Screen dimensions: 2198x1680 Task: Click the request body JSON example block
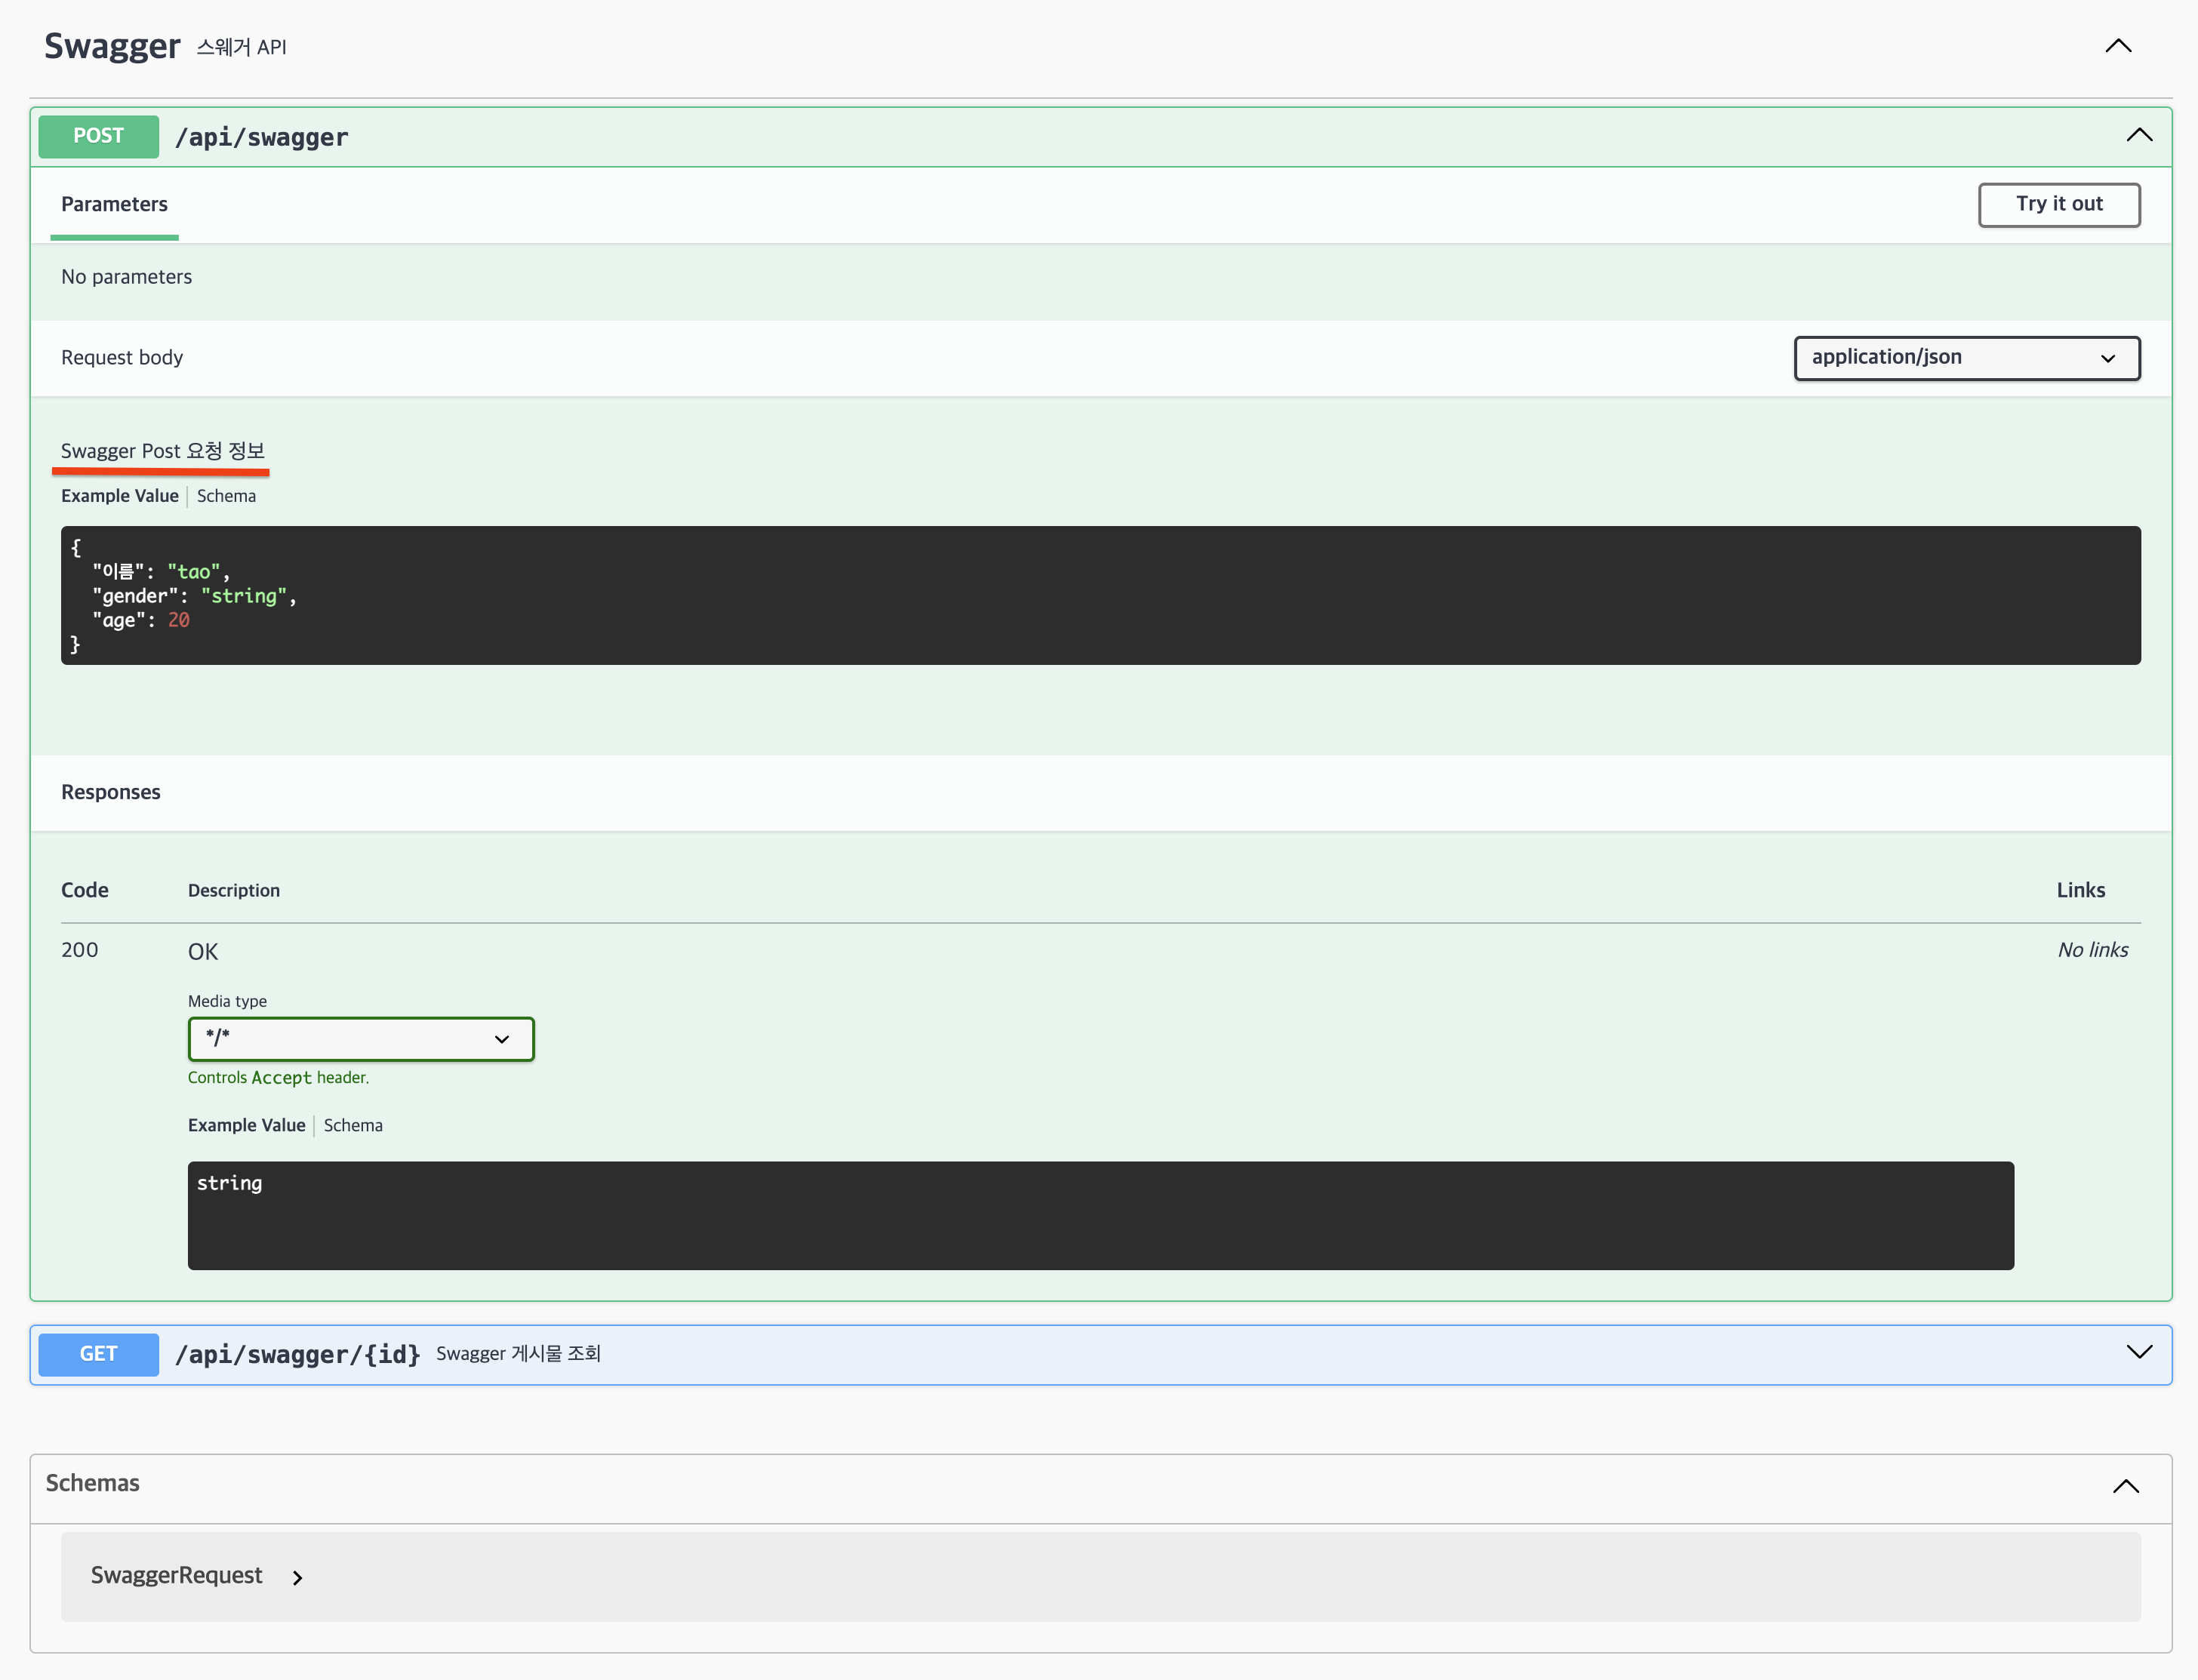[x=1100, y=595]
